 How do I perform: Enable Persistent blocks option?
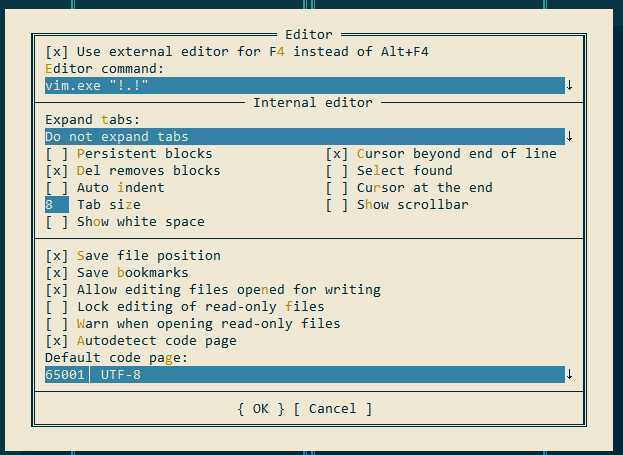coord(57,154)
